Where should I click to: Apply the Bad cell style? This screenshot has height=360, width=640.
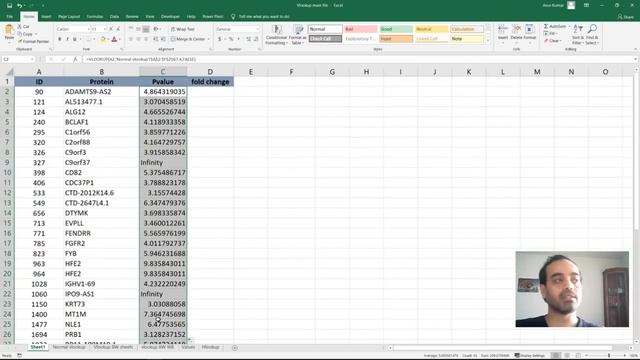coord(360,29)
